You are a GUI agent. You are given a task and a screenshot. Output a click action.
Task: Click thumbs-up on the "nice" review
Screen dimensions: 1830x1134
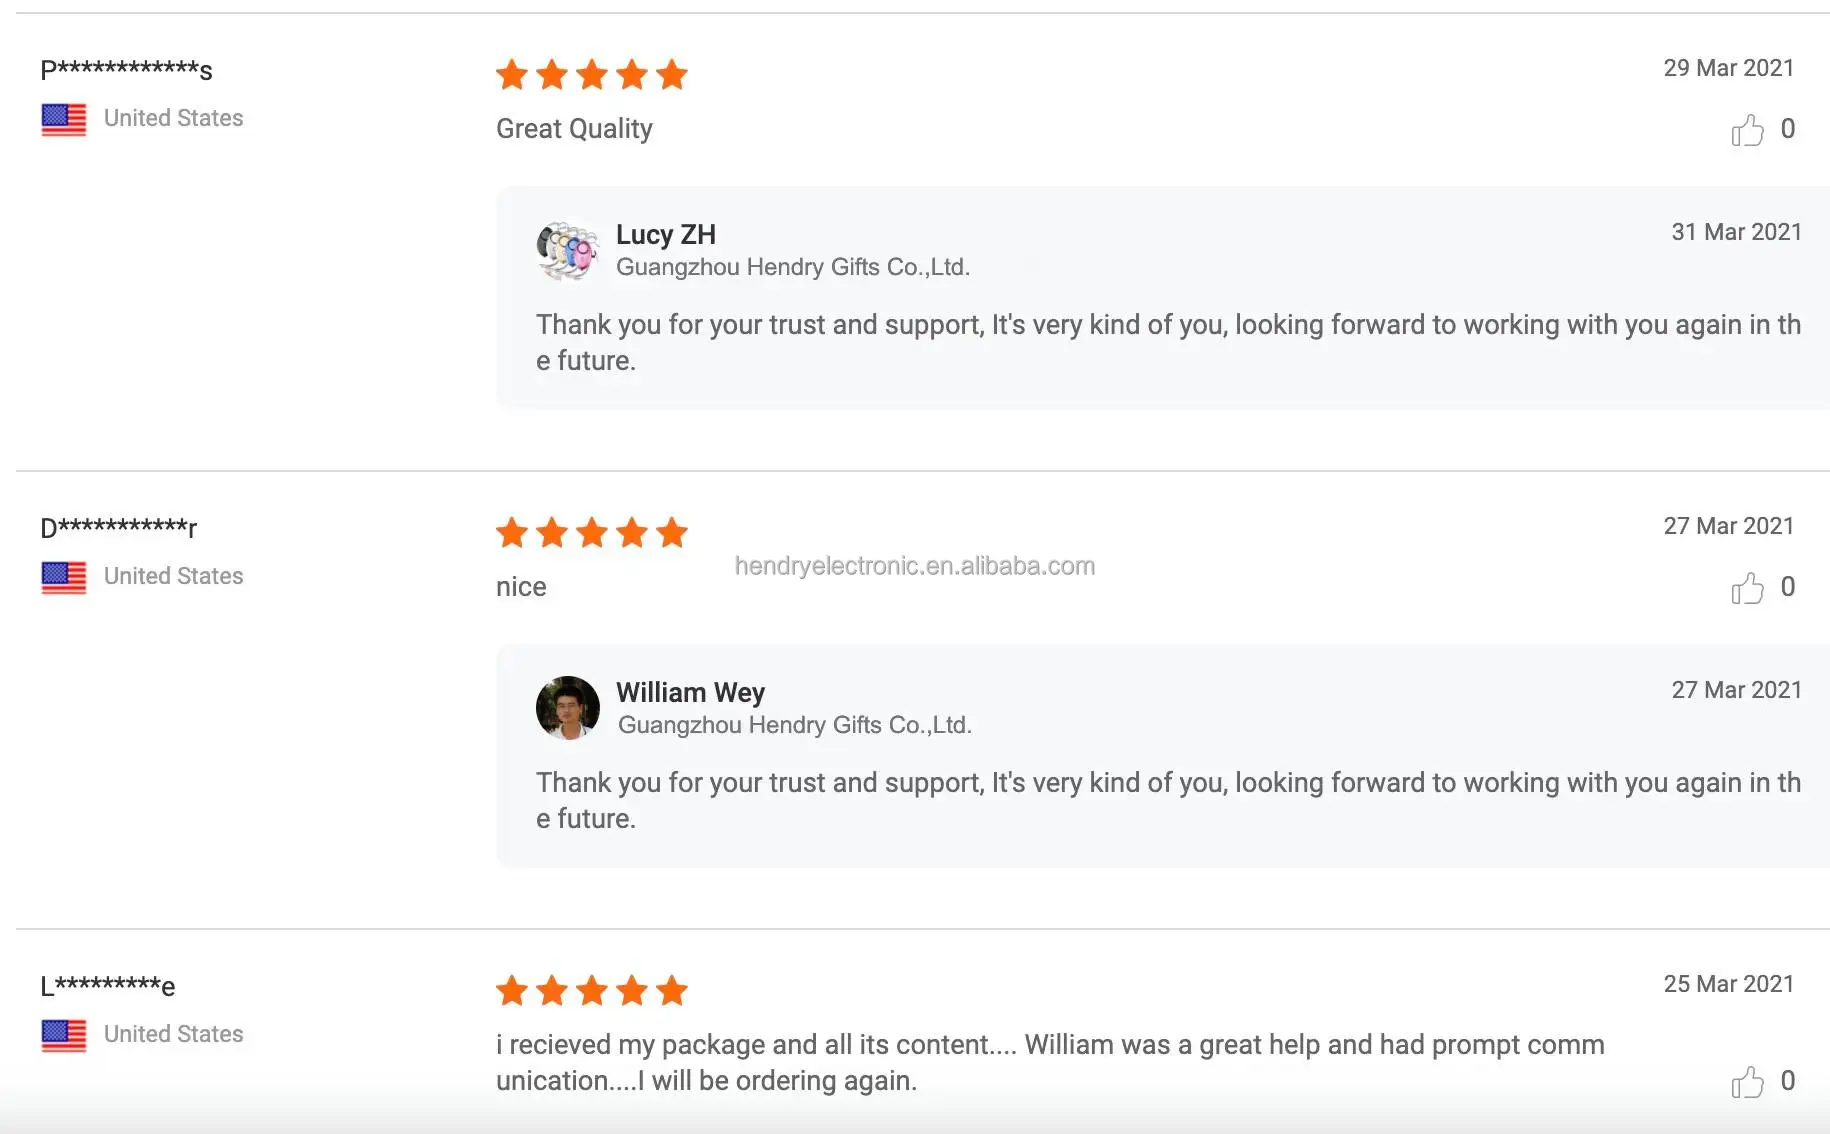click(1747, 588)
